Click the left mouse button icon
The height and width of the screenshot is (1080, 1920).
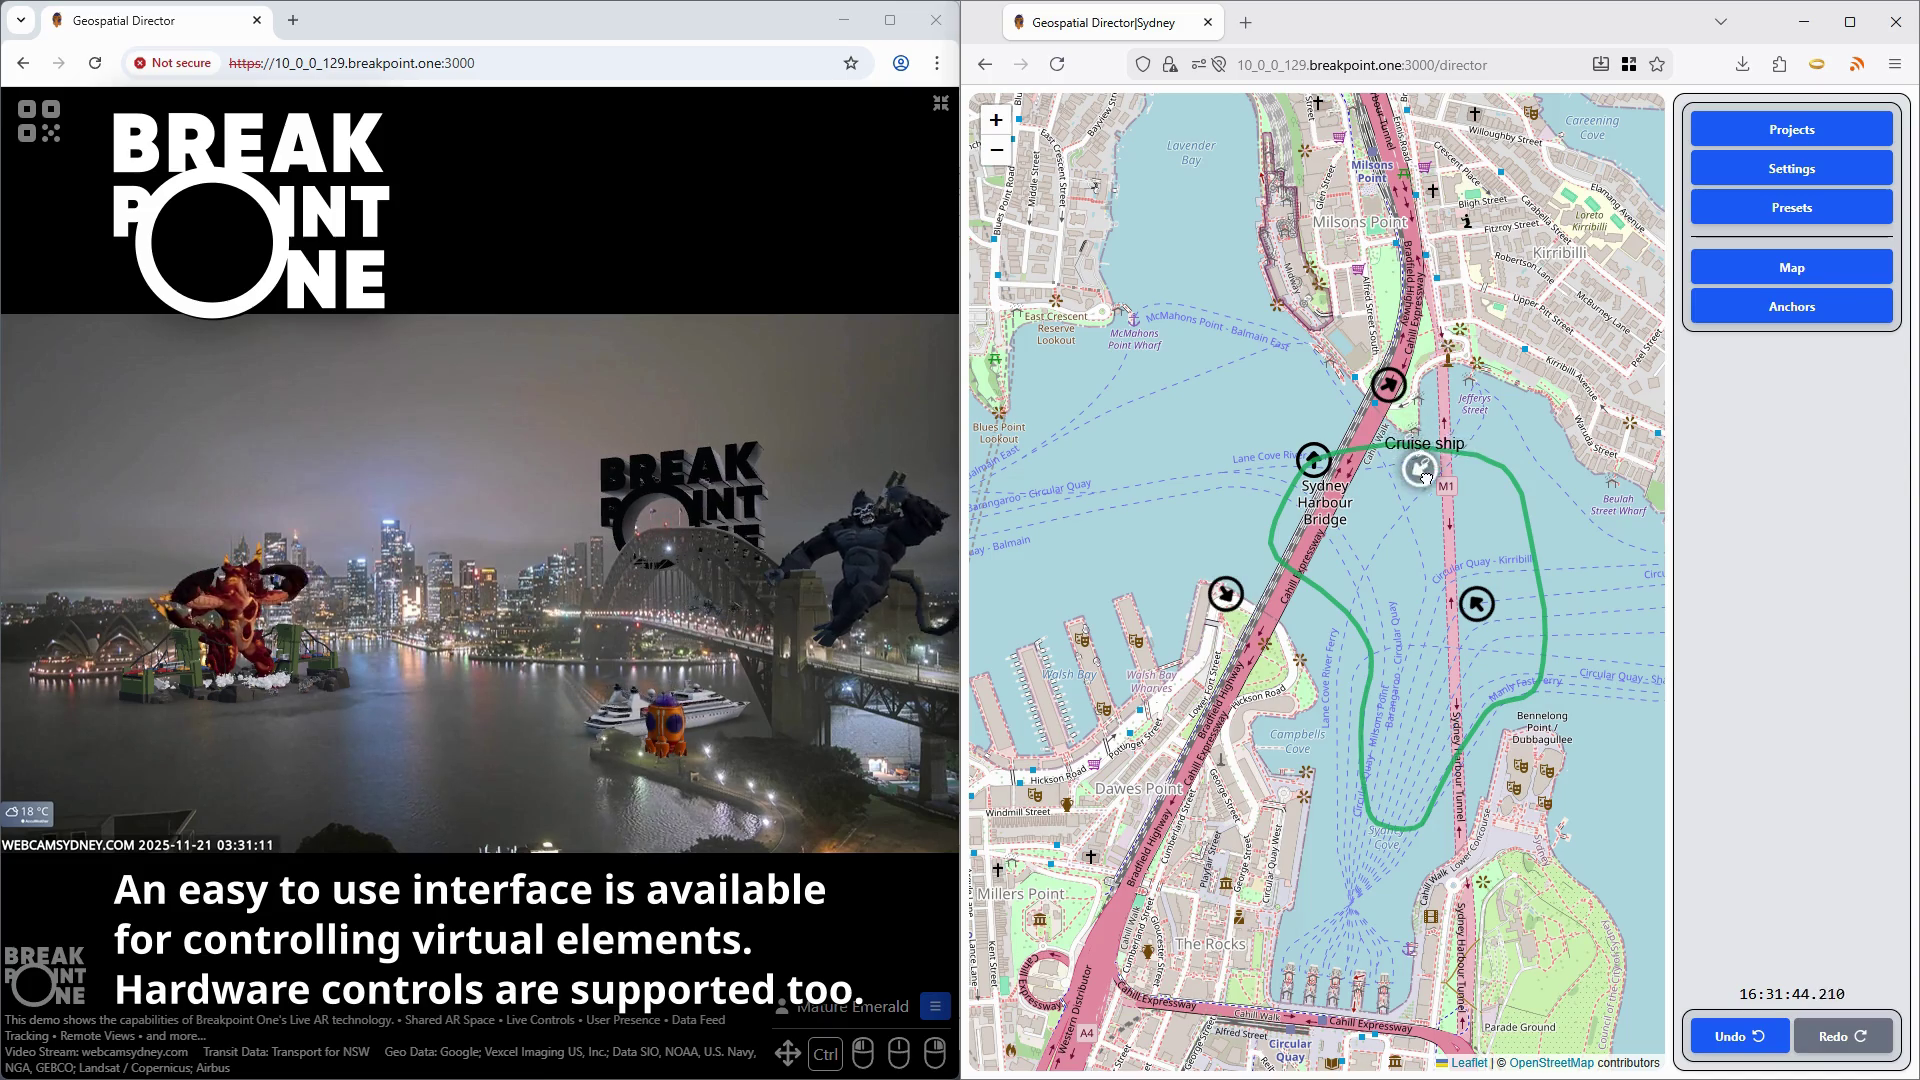[862, 1053]
